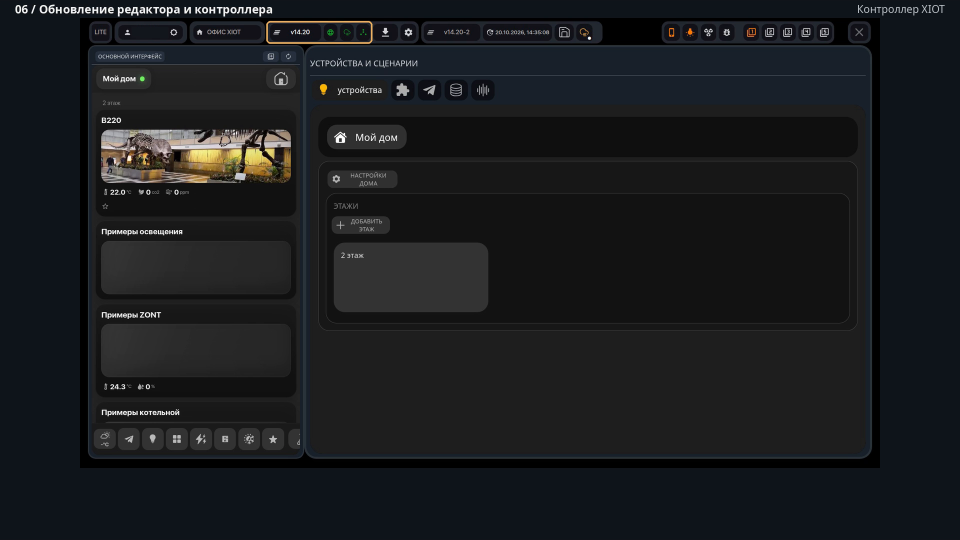
Task: Click the Мой дом status chip in the left panel
Action: pos(124,78)
